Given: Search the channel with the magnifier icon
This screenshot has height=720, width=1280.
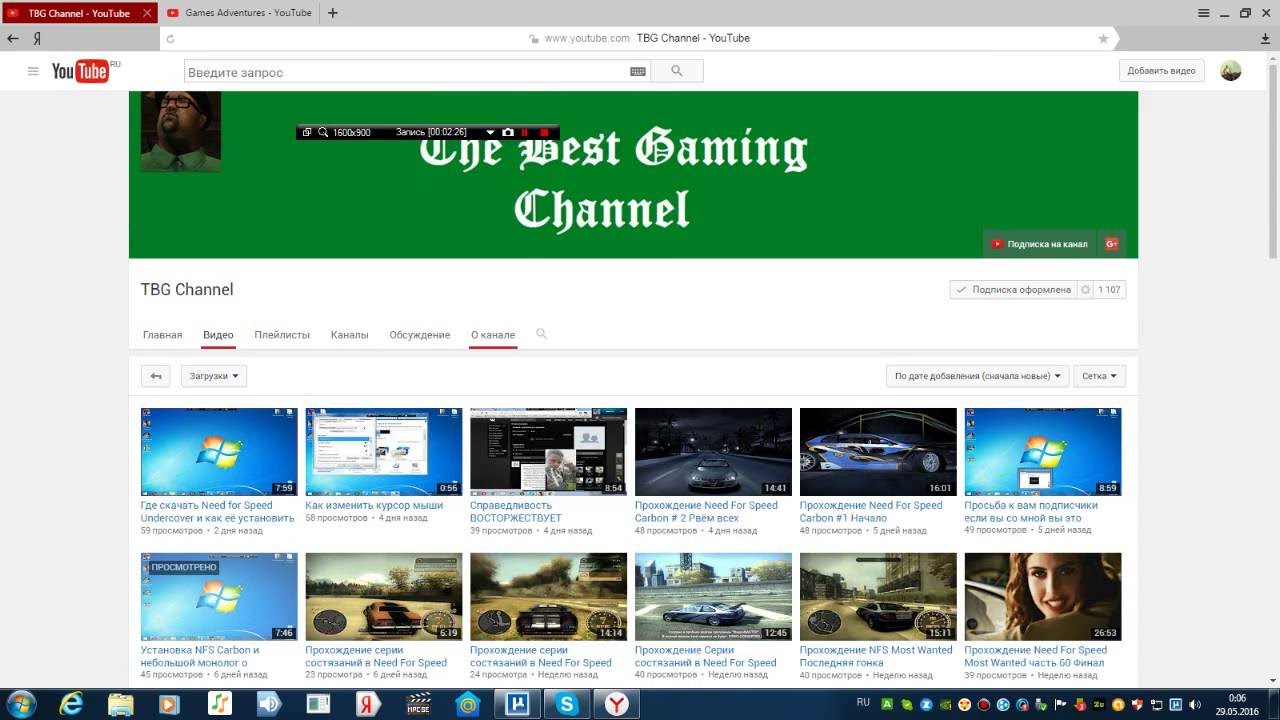Looking at the screenshot, I should (541, 334).
